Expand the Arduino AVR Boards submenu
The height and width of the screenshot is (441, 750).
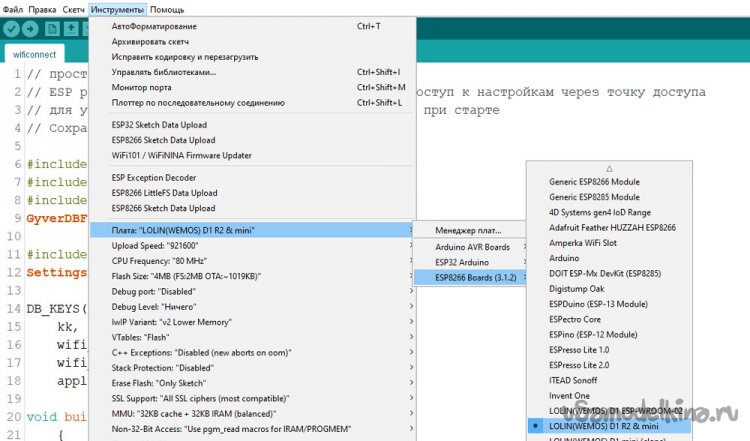click(x=472, y=246)
